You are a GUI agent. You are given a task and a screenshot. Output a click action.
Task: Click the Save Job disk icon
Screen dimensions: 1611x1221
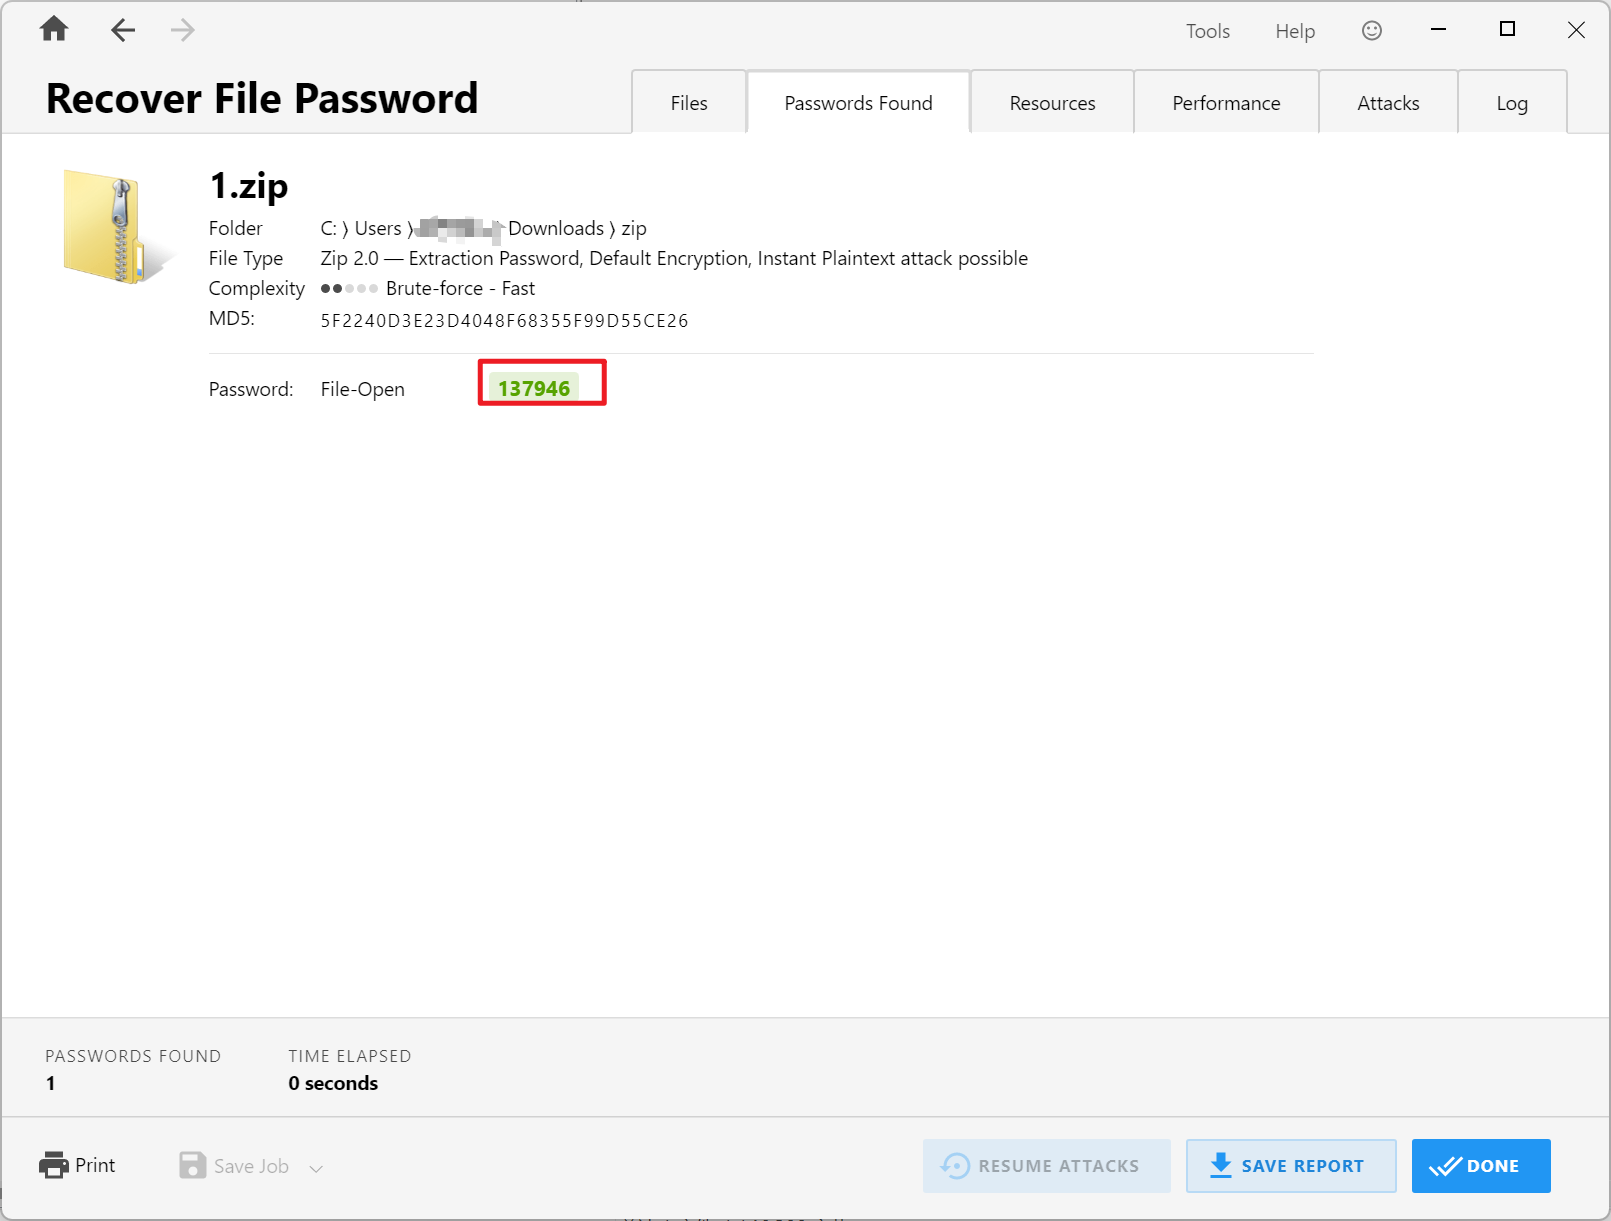[x=192, y=1165]
